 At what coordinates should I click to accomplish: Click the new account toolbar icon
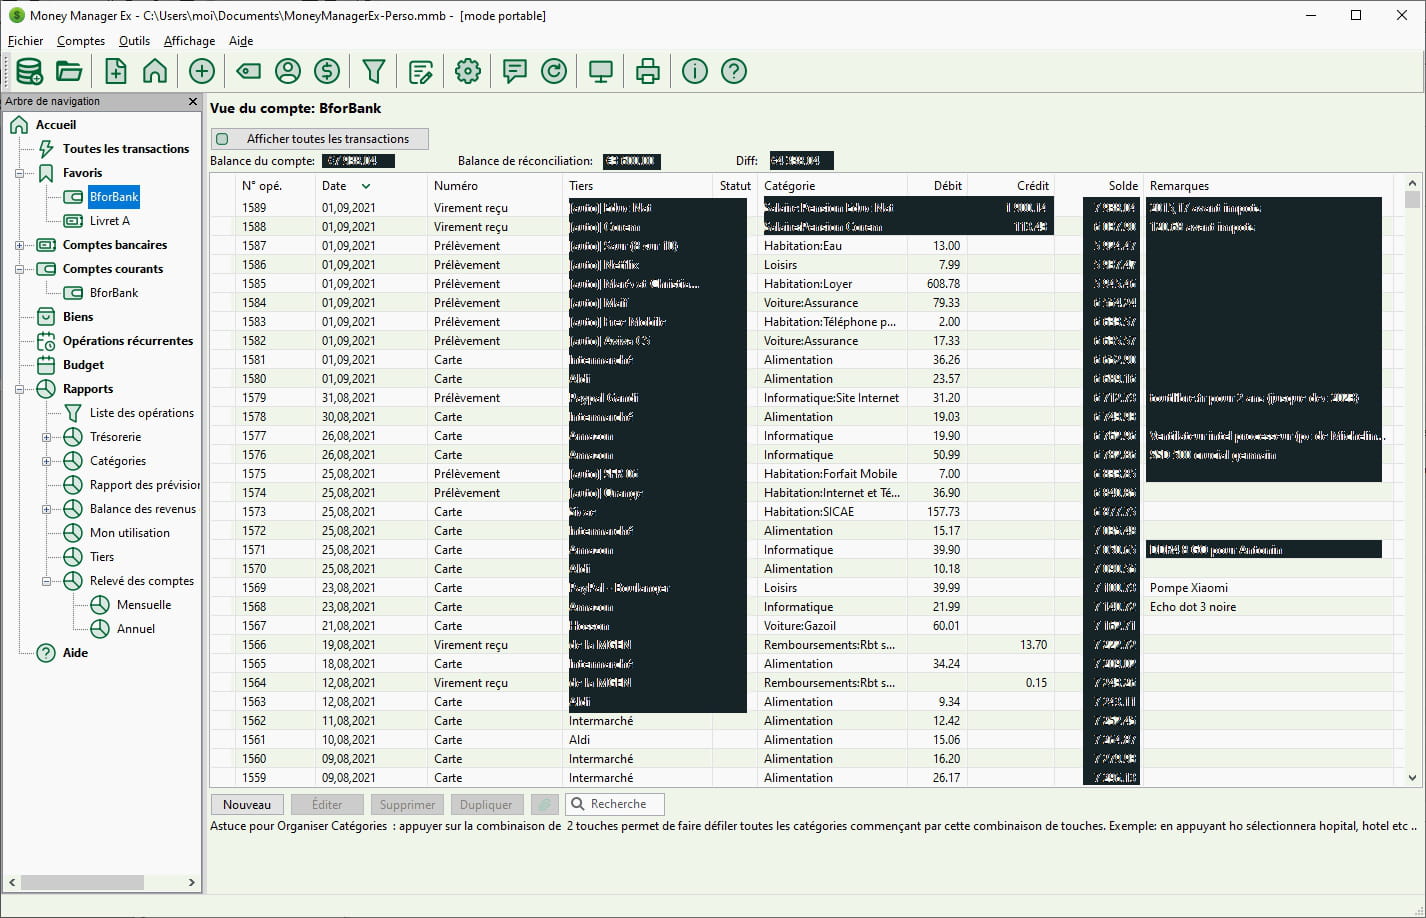(116, 71)
